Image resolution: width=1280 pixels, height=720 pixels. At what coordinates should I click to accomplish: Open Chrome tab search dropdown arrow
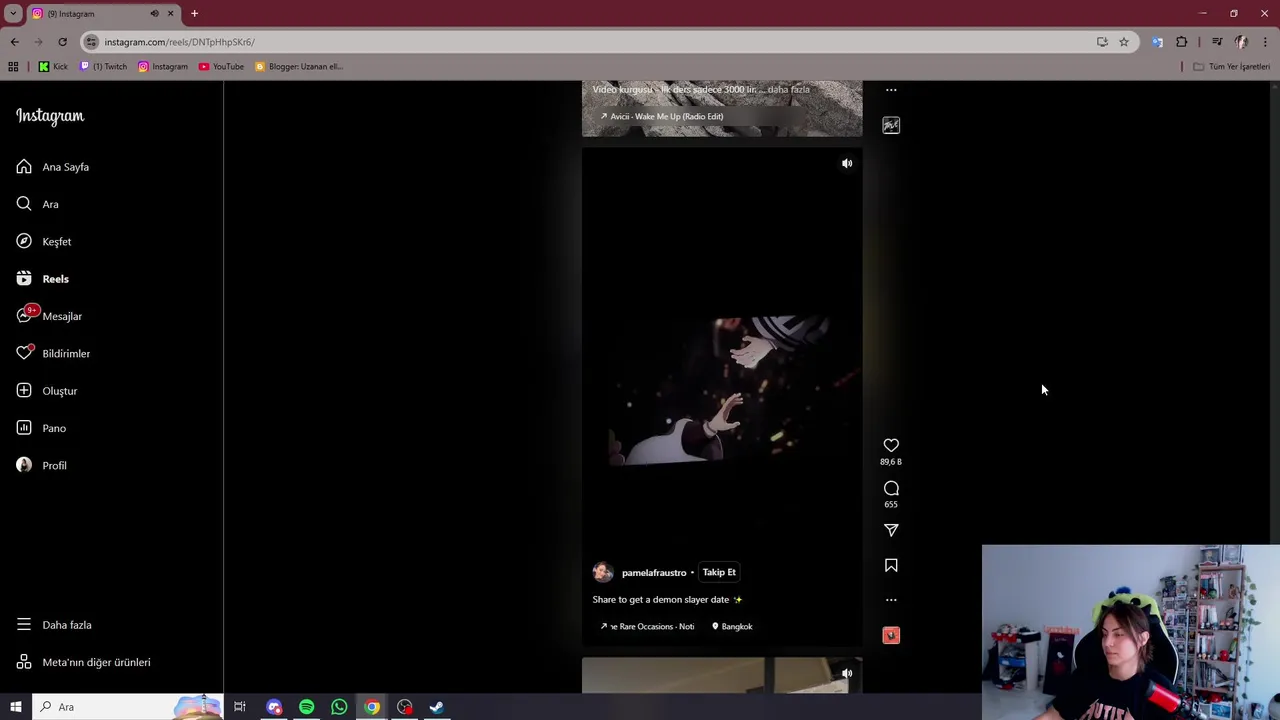point(13,13)
